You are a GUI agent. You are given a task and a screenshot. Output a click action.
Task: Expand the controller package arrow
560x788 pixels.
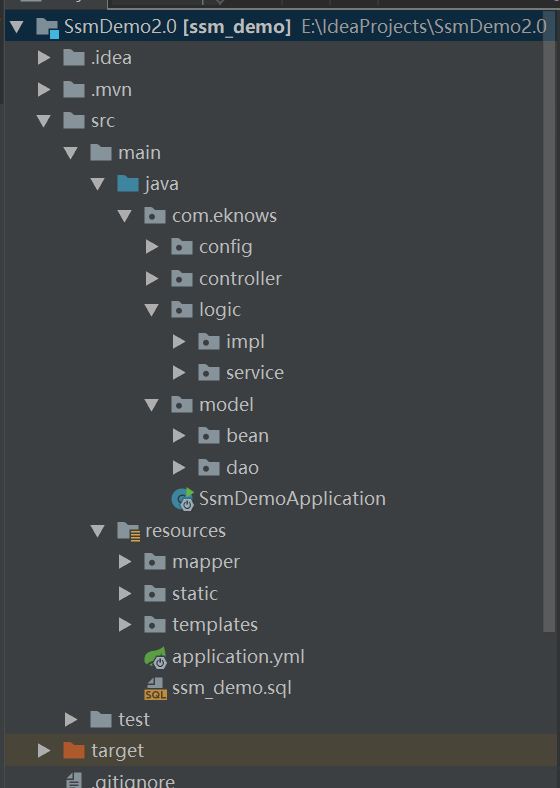point(152,279)
